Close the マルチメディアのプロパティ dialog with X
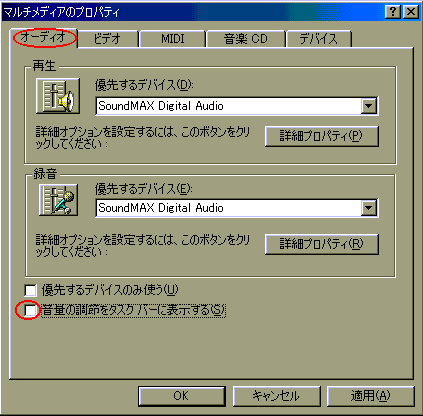Viewport: 423px width, 416px height. tap(411, 12)
